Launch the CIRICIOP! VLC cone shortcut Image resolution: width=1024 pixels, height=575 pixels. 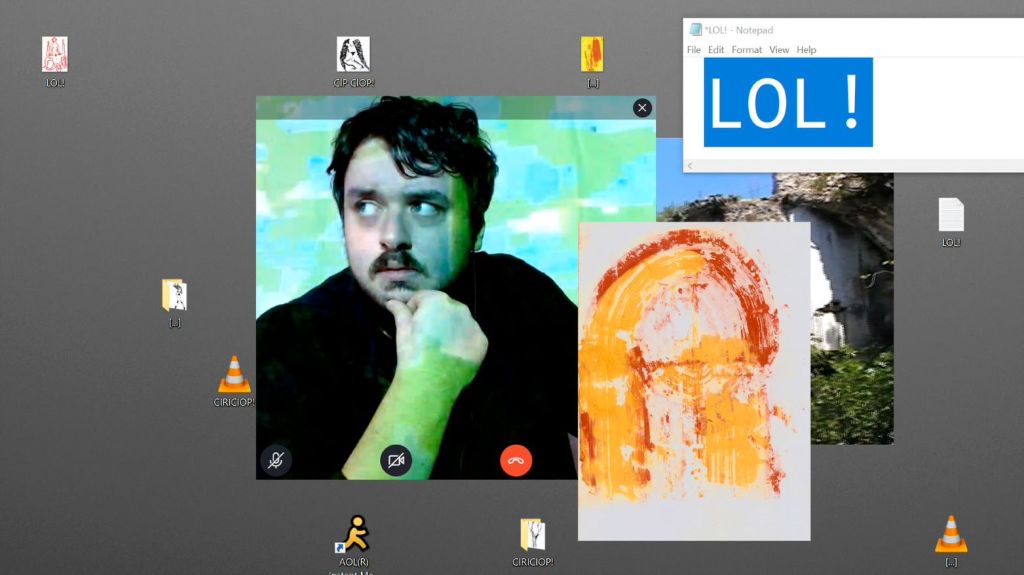click(234, 376)
